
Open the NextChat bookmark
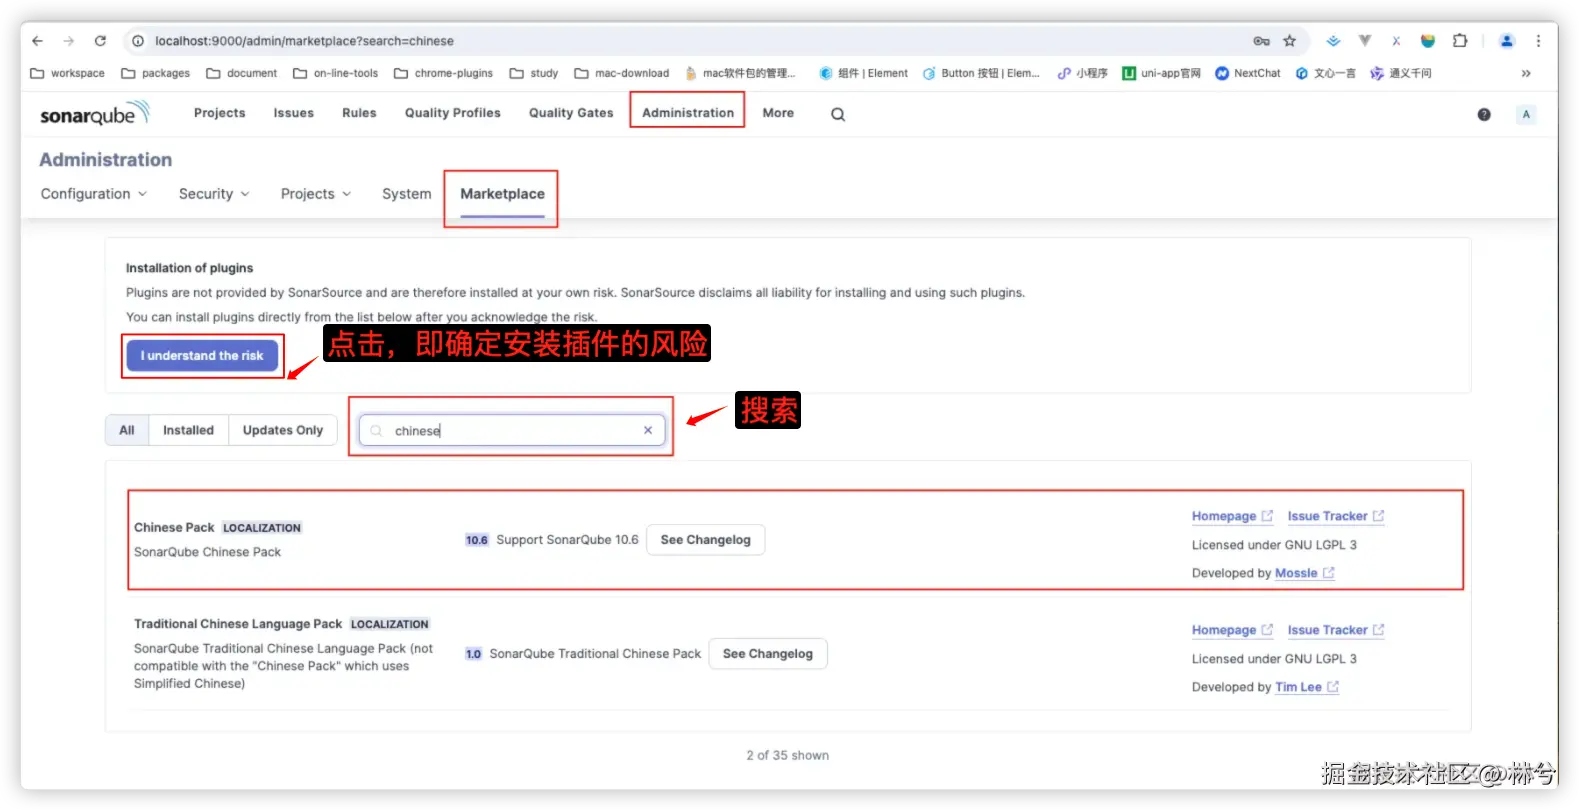click(1248, 73)
